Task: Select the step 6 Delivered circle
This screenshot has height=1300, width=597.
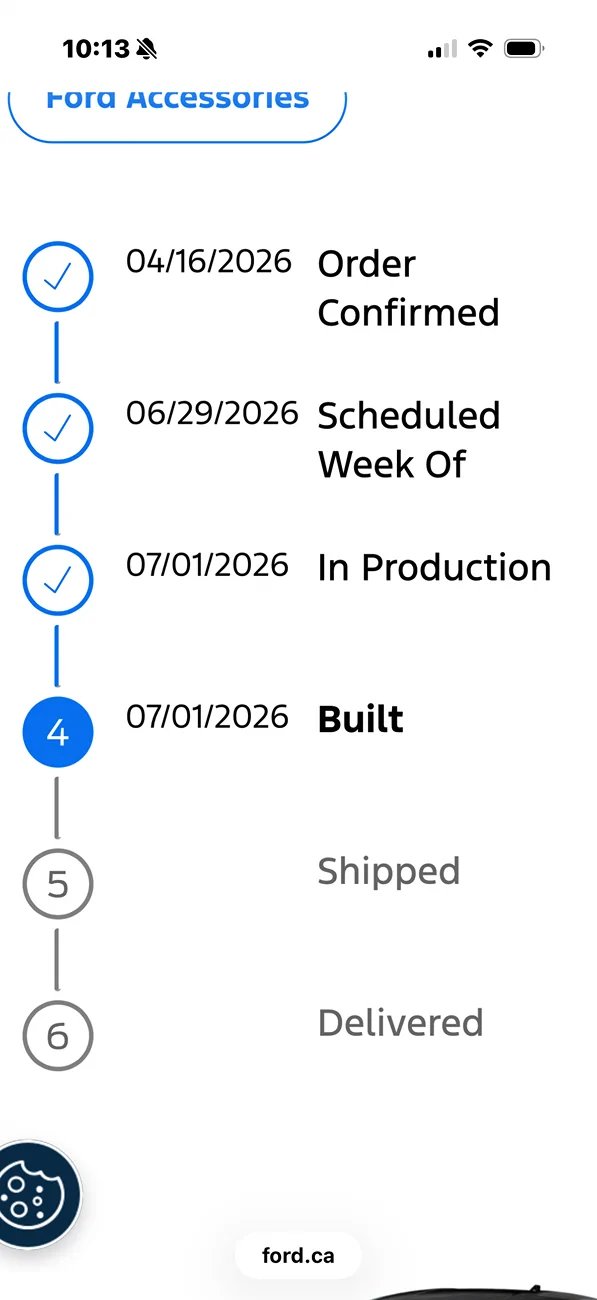Action: (x=58, y=1036)
